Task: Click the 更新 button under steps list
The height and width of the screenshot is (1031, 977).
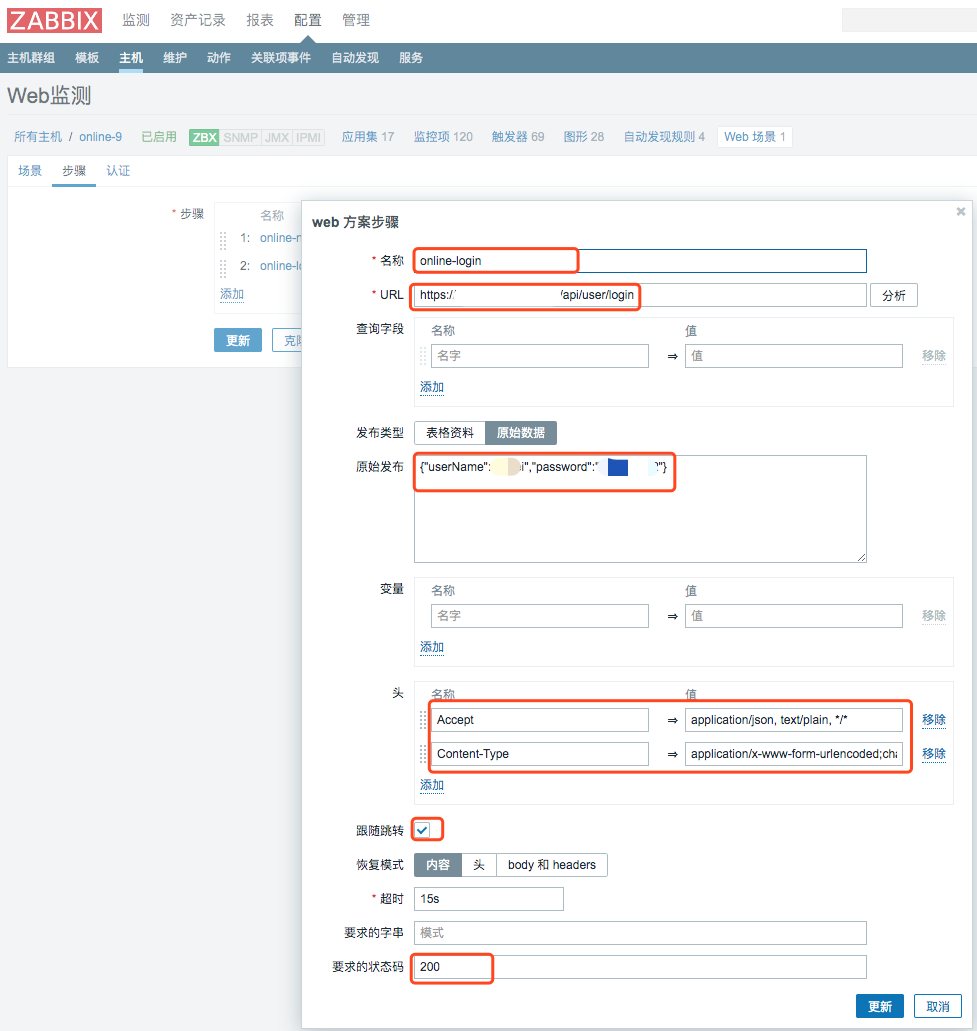Action: pos(238,340)
